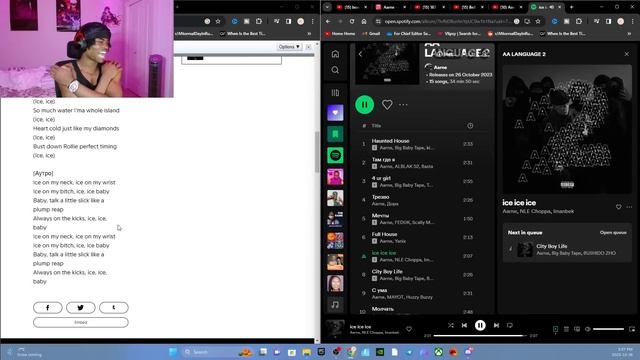The height and width of the screenshot is (360, 640).
Task: Open more options for the album
Action: click(x=403, y=104)
